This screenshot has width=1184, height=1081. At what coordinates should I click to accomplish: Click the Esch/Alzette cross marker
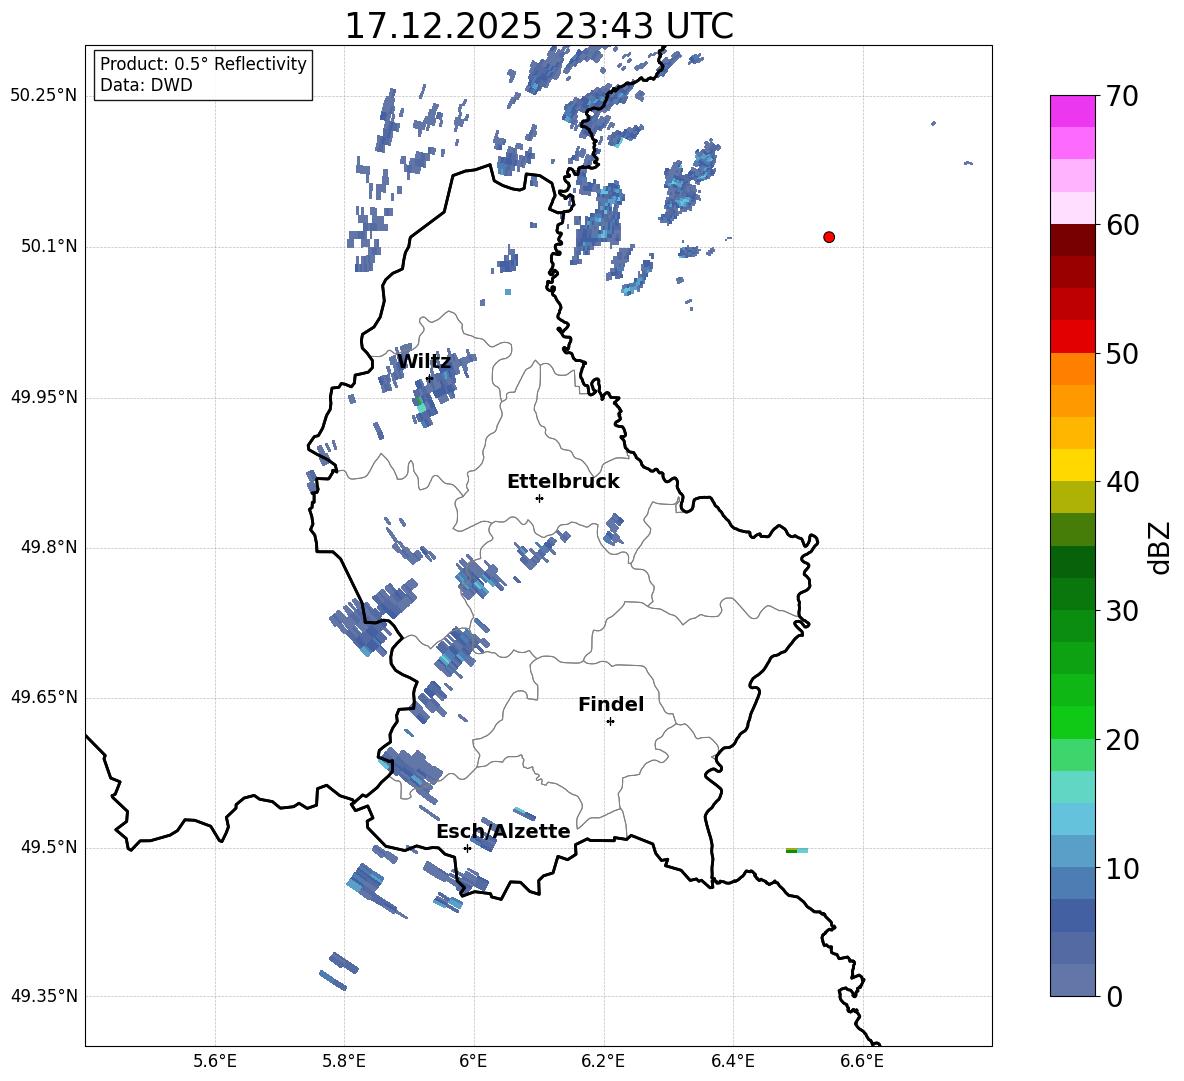coord(467,848)
